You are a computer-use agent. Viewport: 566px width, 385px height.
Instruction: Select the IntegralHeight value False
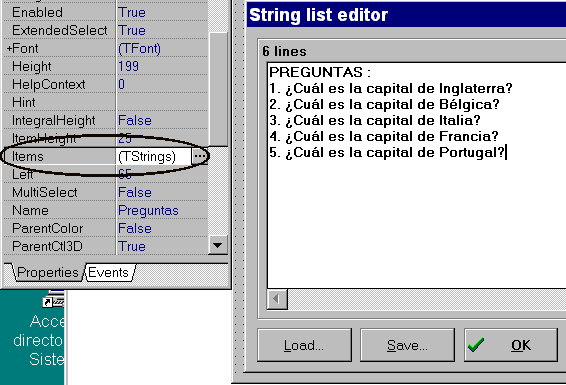162,120
